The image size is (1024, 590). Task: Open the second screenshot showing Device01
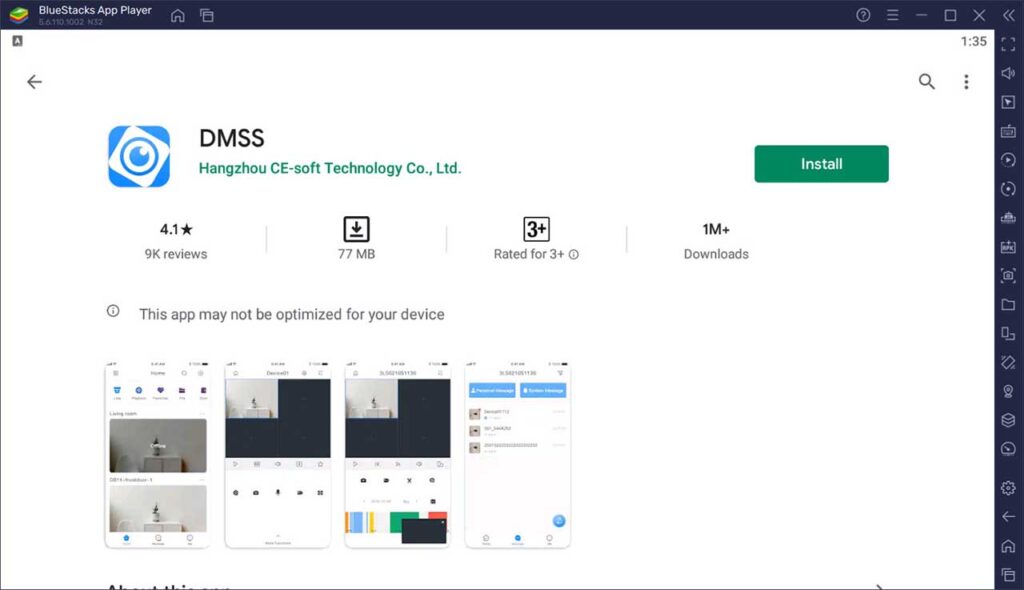tap(278, 453)
